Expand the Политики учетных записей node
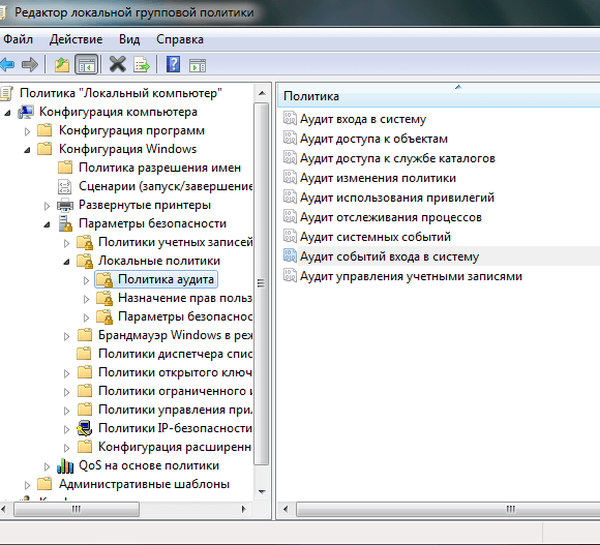This screenshot has height=545, width=600. (x=66, y=242)
